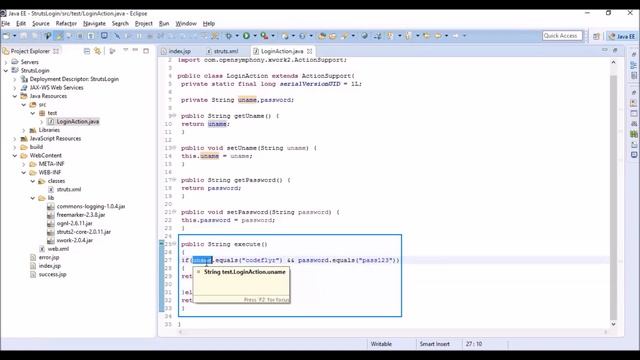Select the Java EE perspective button
640x360 pixels.
click(x=623, y=36)
